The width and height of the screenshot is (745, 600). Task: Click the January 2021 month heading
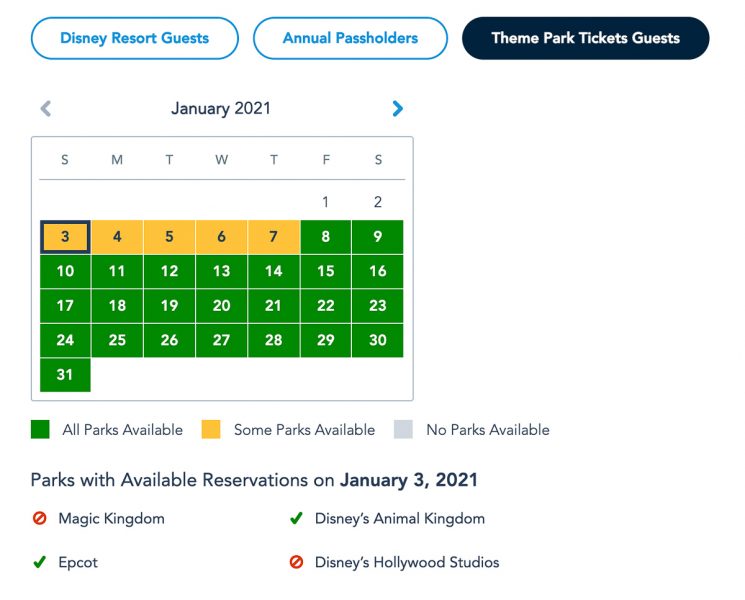click(x=221, y=108)
